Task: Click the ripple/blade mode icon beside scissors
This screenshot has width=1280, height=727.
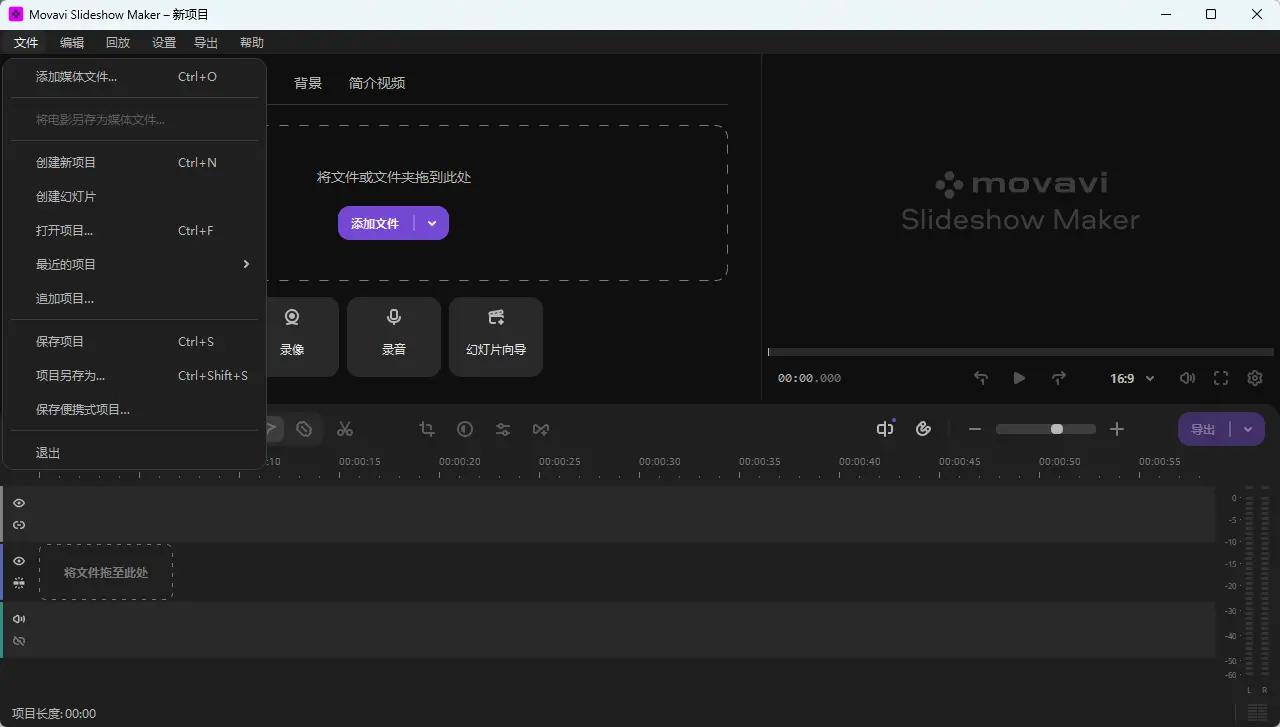Action: tap(304, 429)
